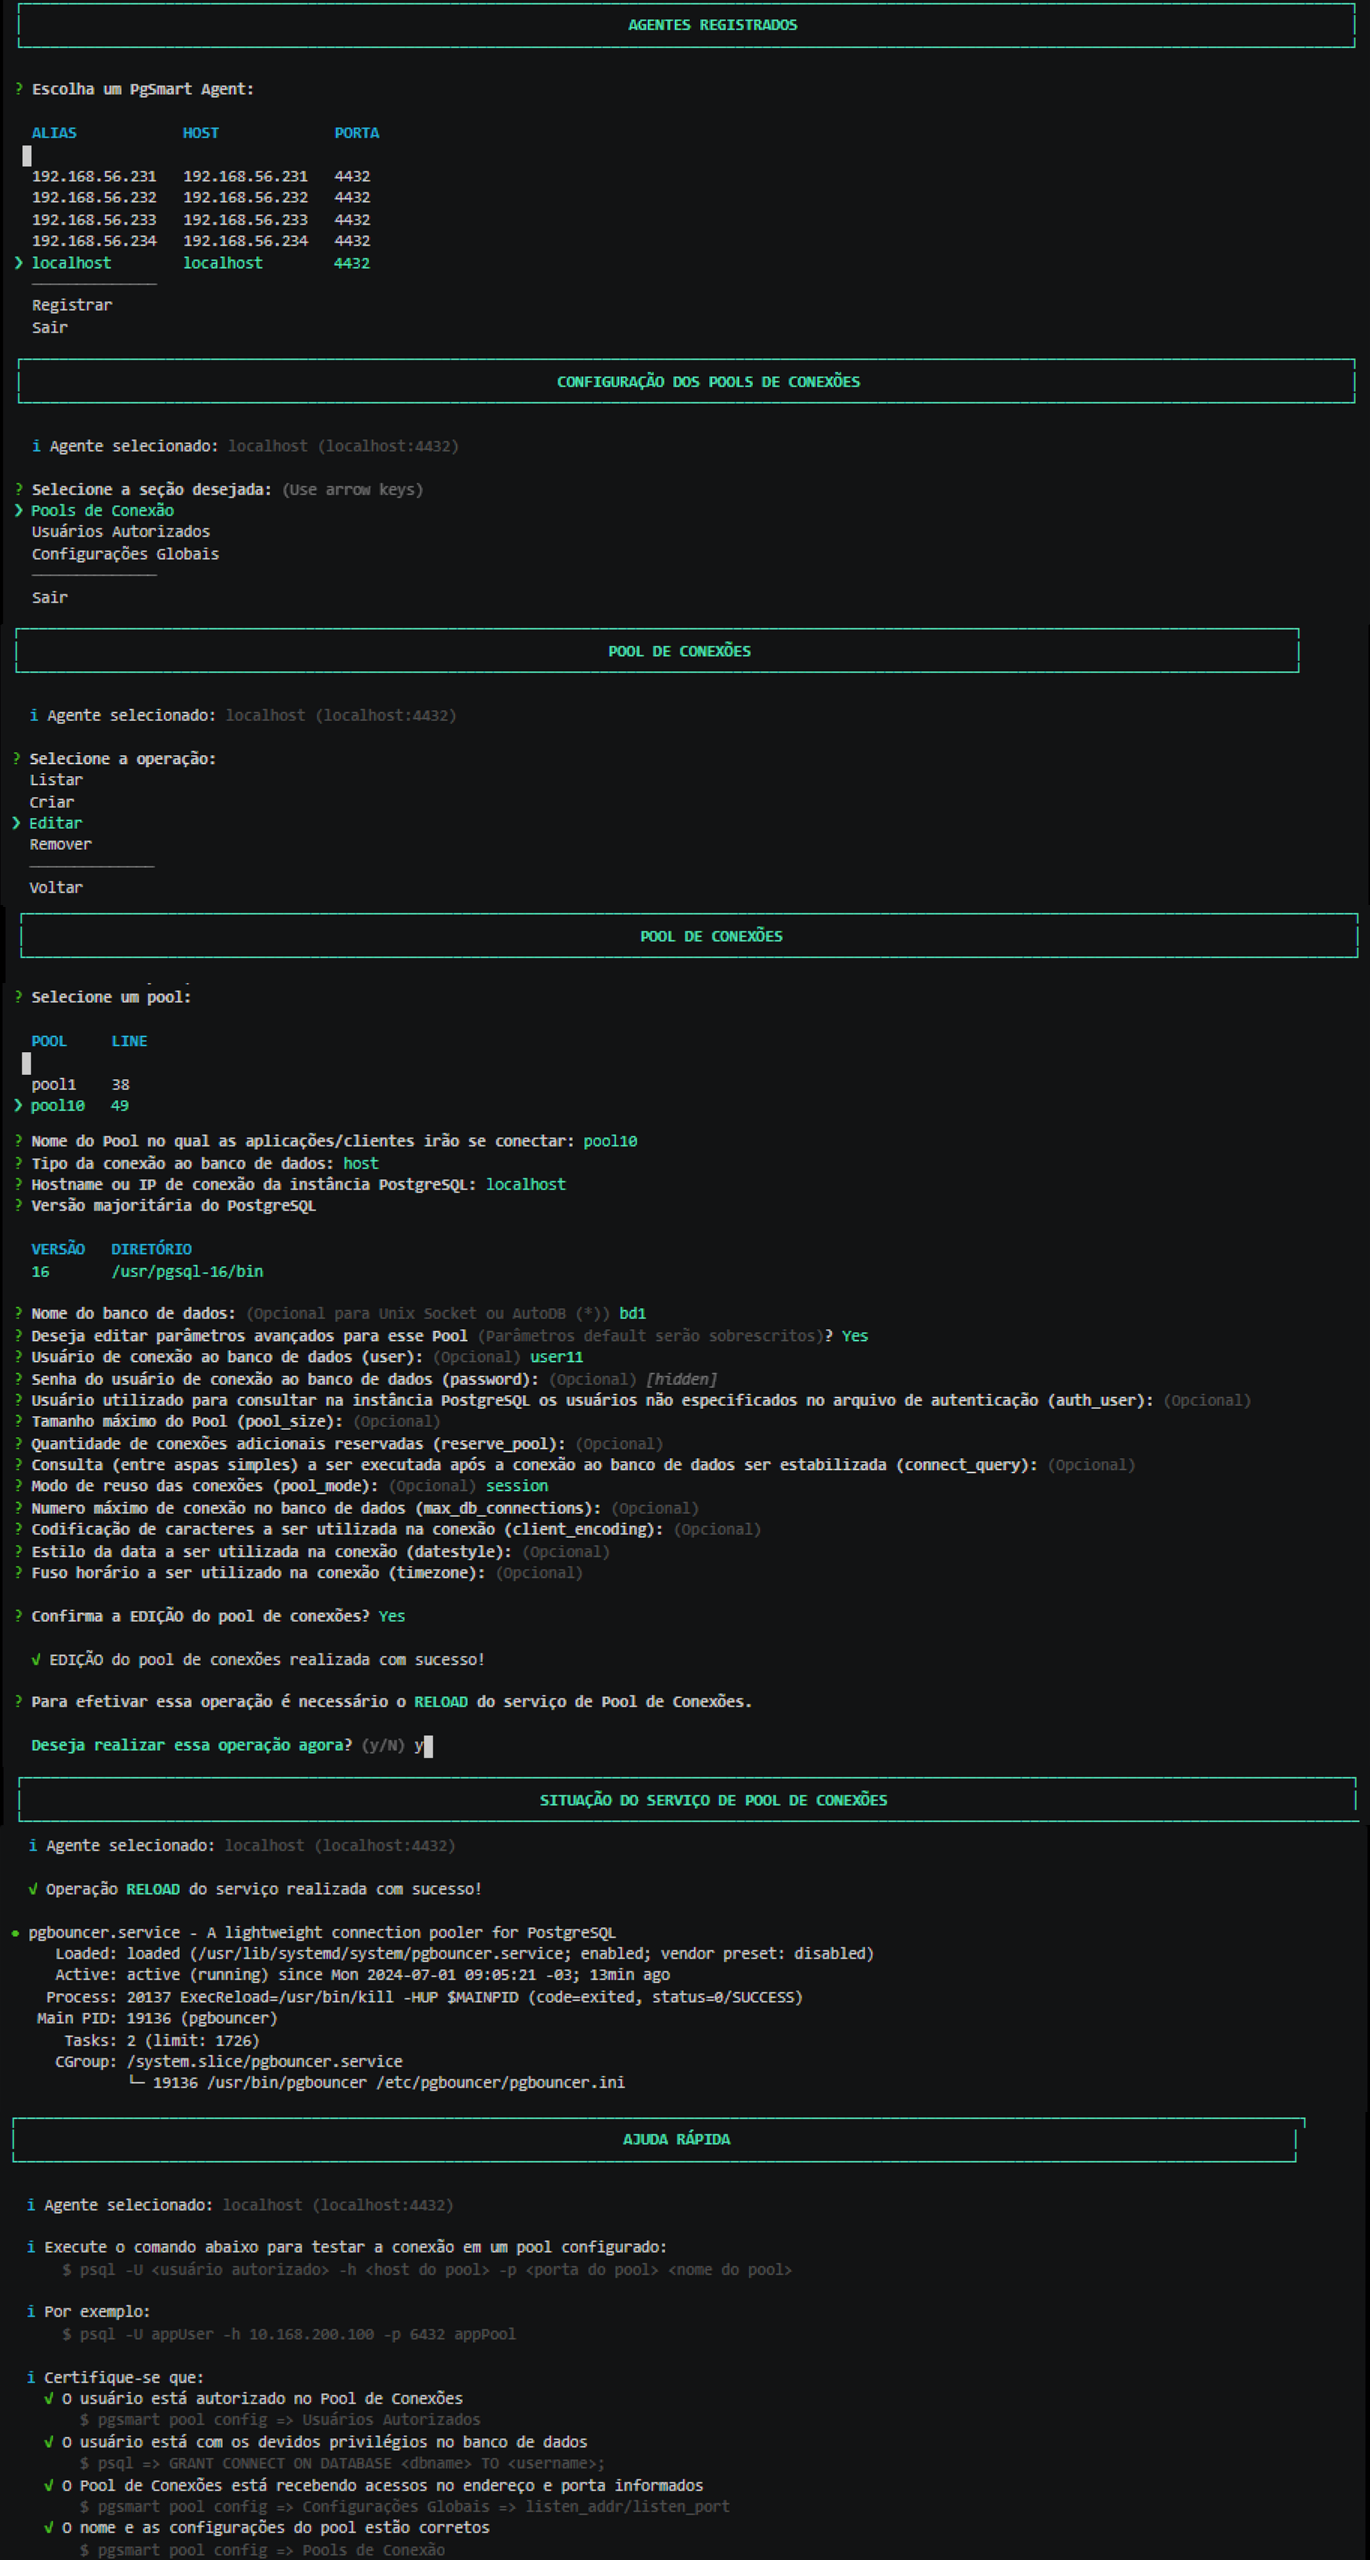This screenshot has width=1370, height=2562.
Task: Click the y/N reload prompt input
Action: pos(424,1745)
